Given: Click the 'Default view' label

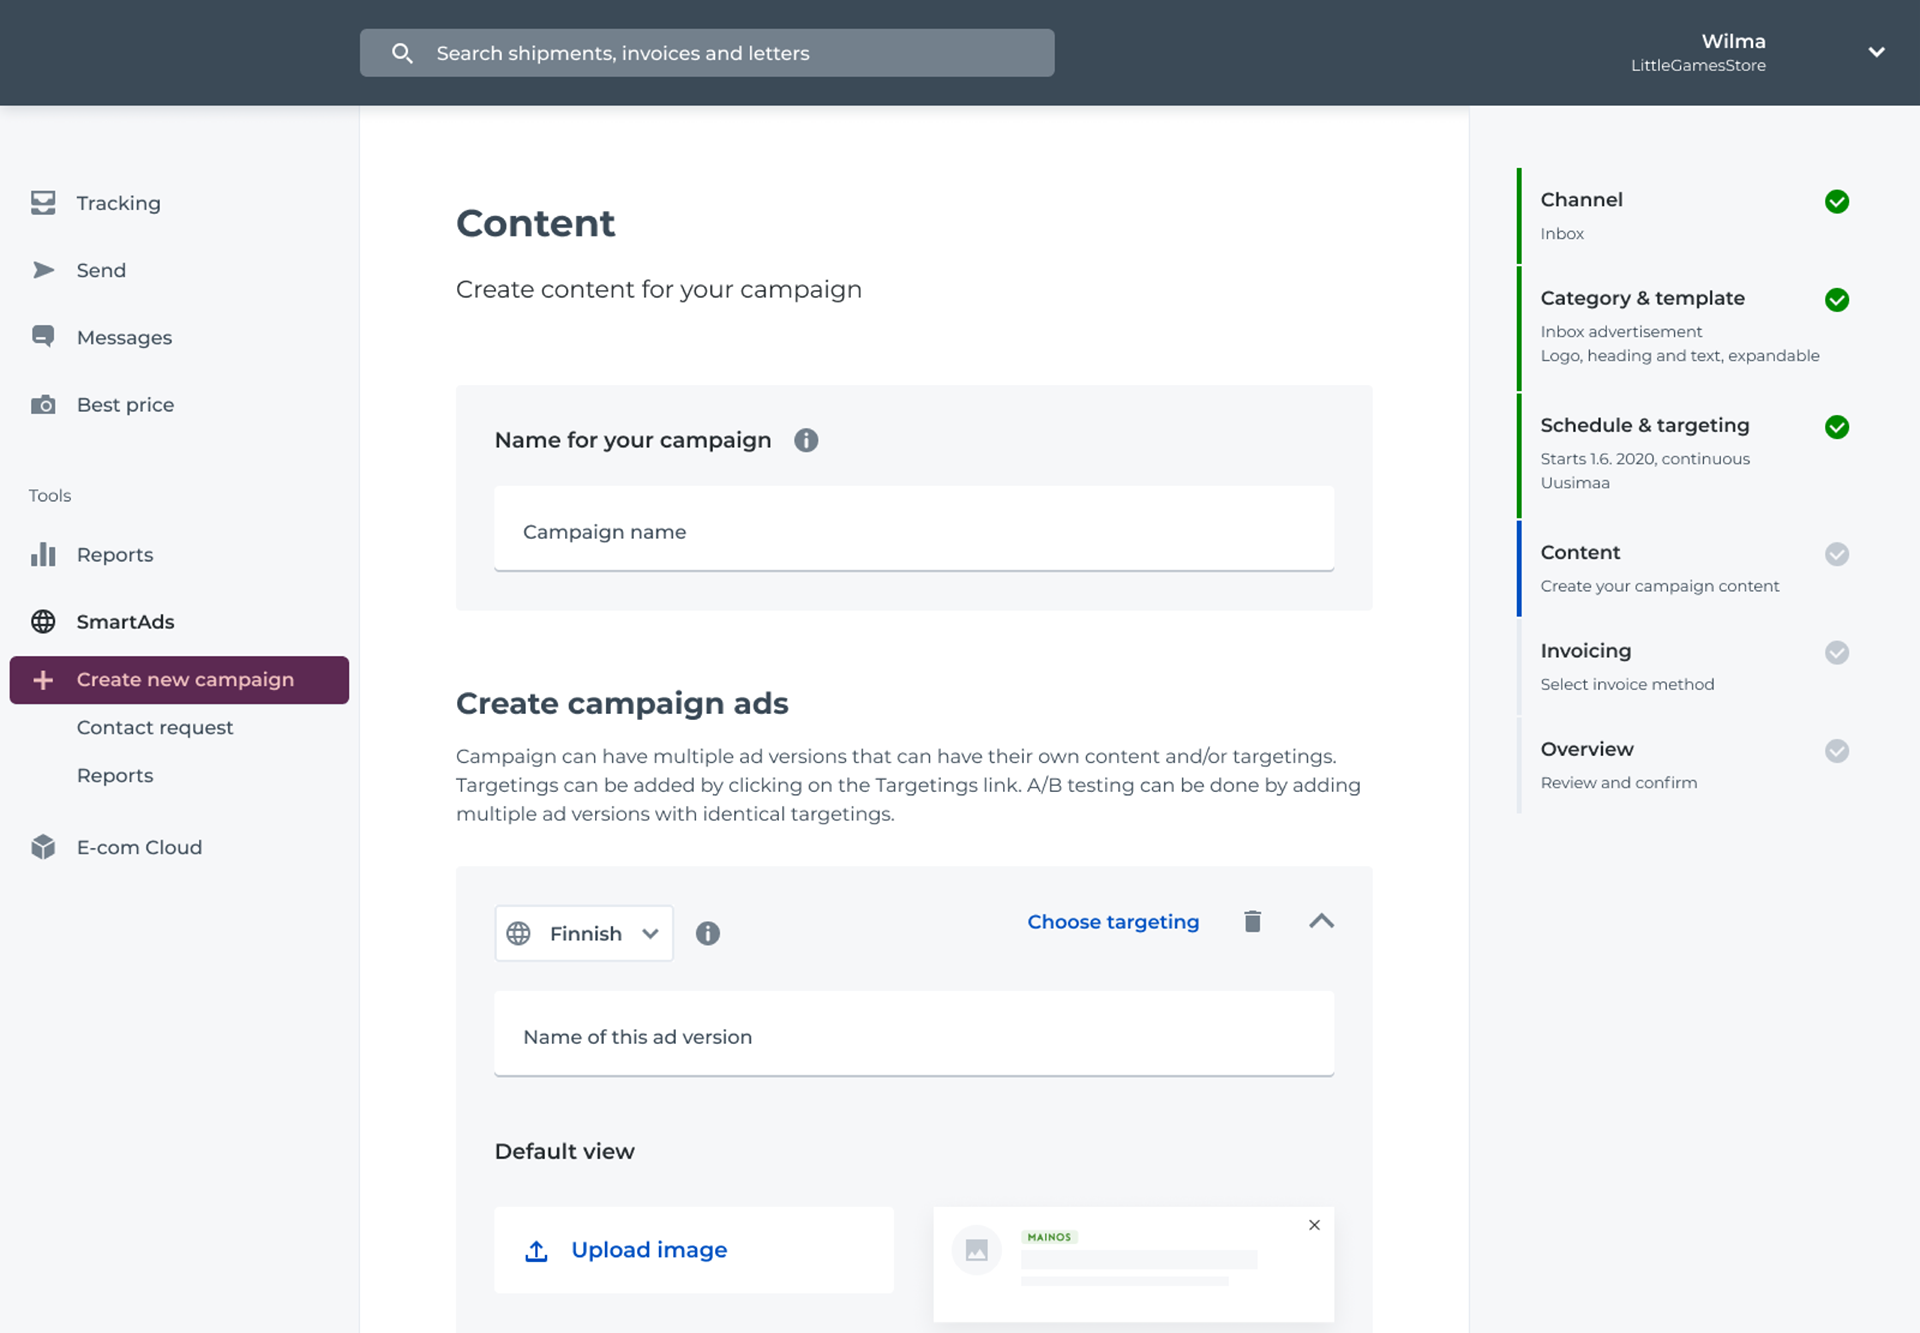Looking at the screenshot, I should click(564, 1151).
